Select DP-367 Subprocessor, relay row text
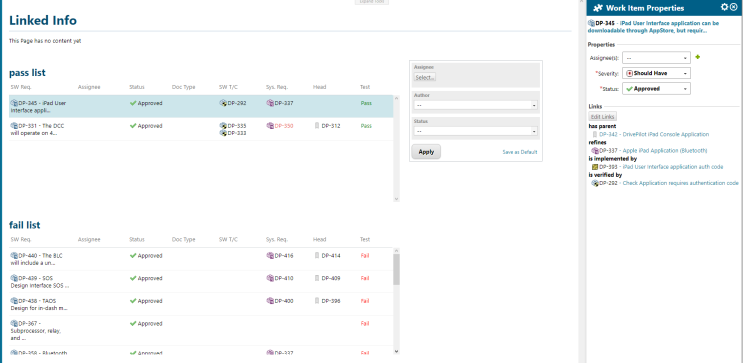The height and width of the screenshot is (363, 743). point(36,331)
